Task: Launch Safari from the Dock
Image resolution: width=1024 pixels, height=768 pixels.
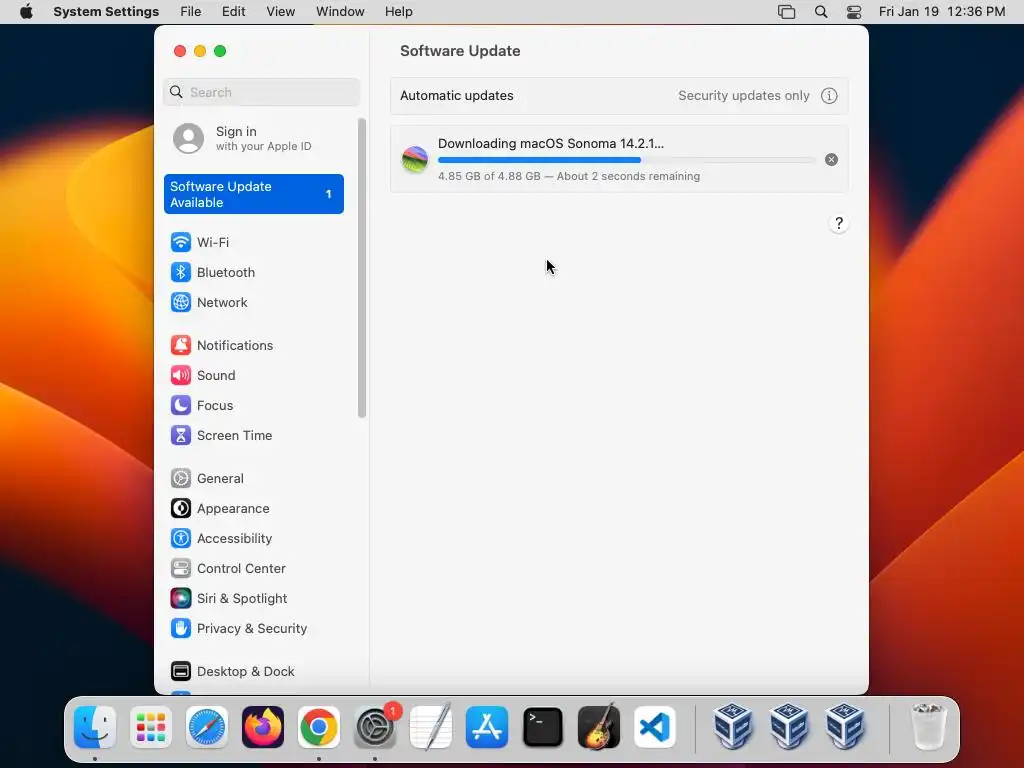Action: 207,727
